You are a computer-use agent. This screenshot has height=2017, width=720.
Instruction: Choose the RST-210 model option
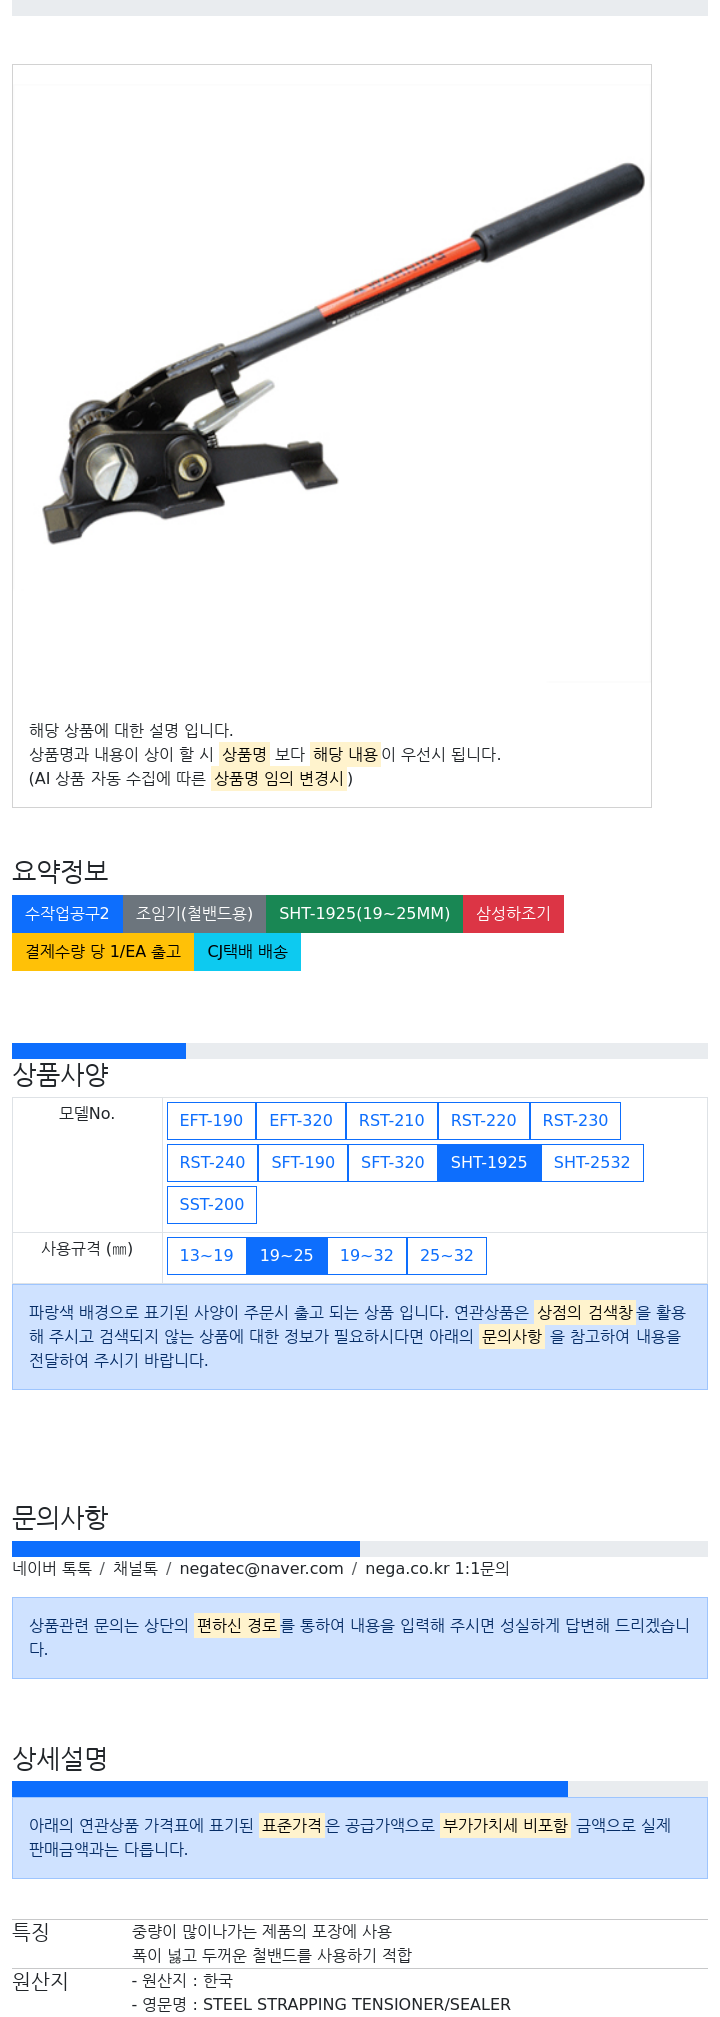click(392, 1120)
